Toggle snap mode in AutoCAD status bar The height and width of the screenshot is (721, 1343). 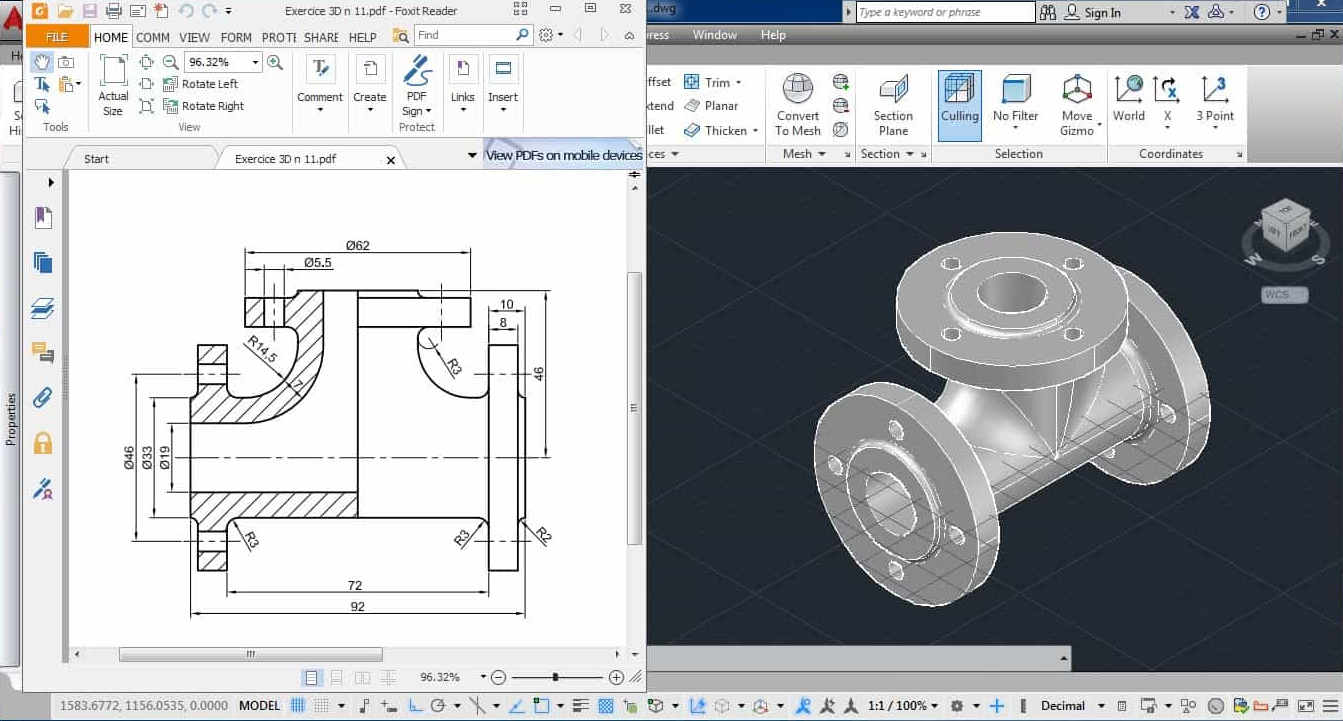tap(318, 705)
